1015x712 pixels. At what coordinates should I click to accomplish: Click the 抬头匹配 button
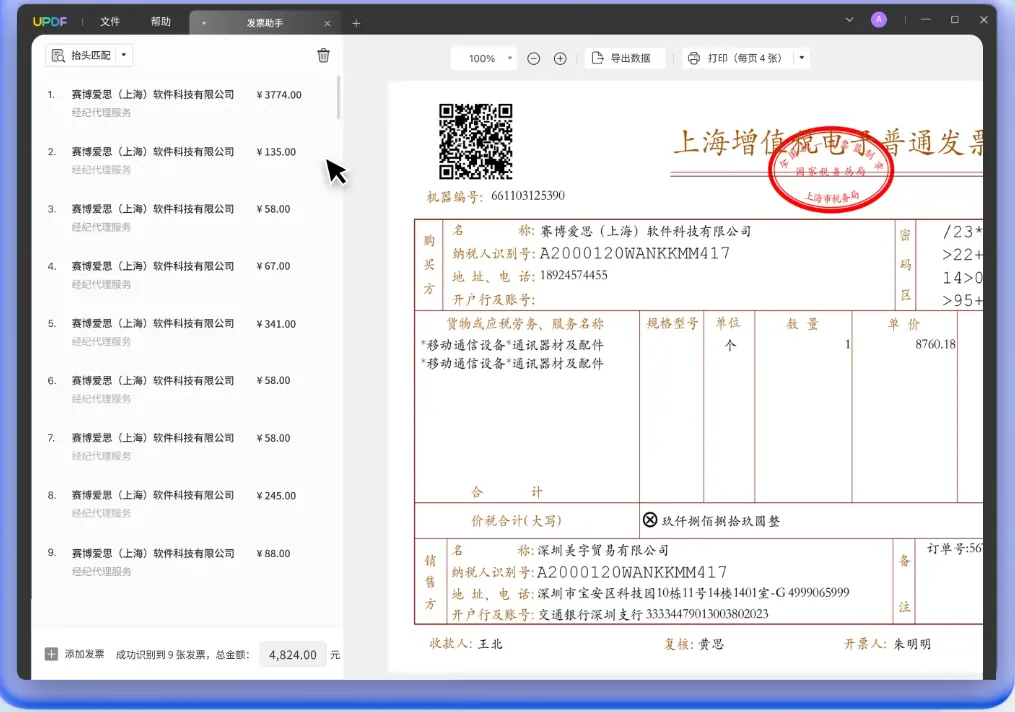click(82, 55)
